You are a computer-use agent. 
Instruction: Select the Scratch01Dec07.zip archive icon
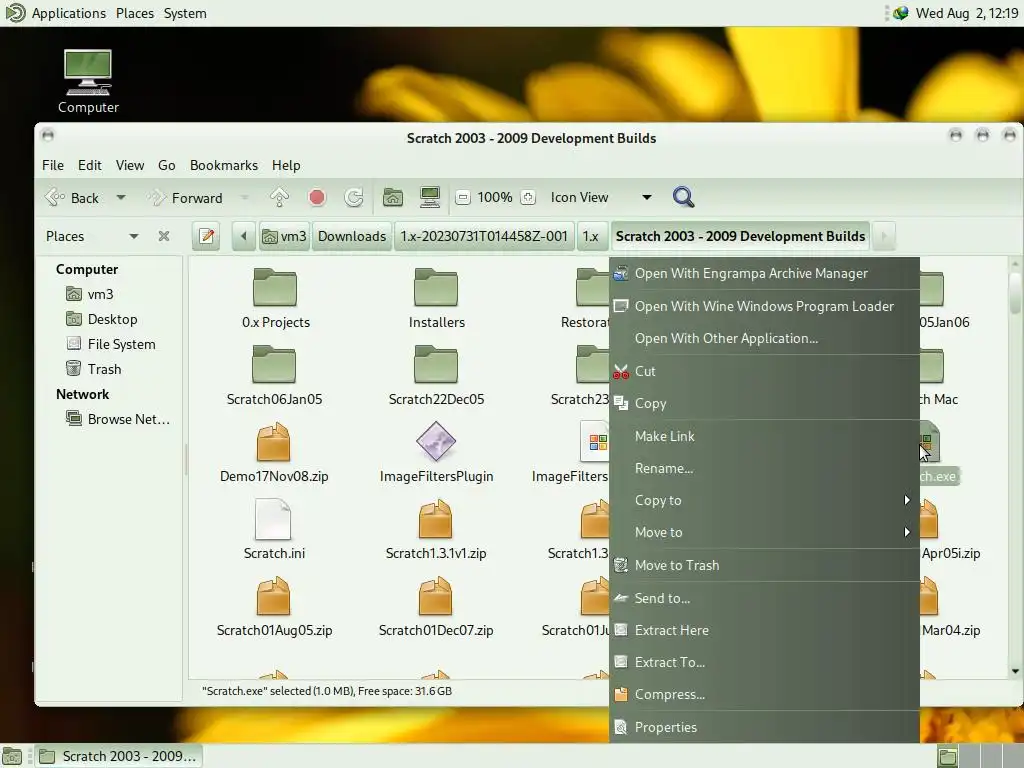[436, 596]
